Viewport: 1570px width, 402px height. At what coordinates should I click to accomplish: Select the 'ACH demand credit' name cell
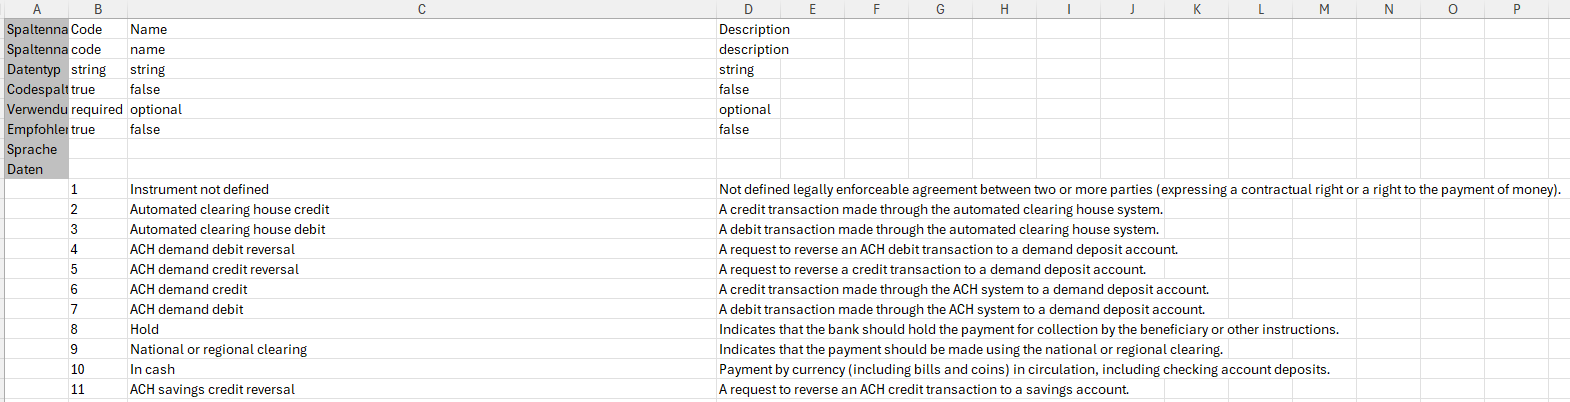[422, 289]
